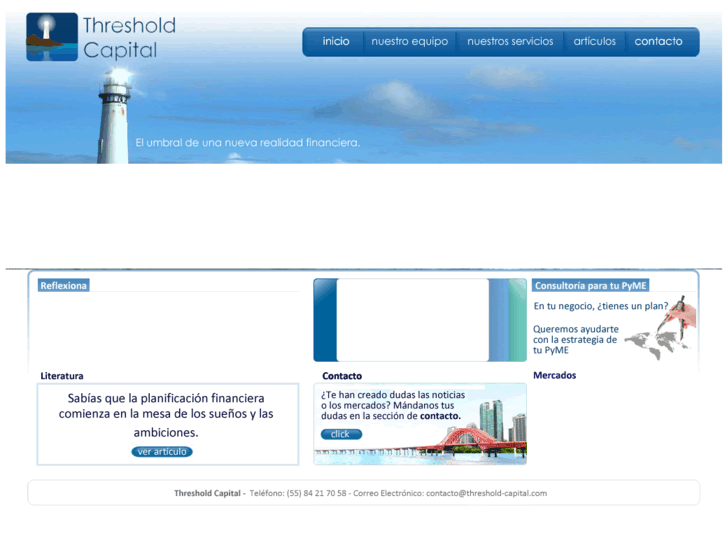The height and width of the screenshot is (545, 727).
Task: Click the Threshold Capital logo text
Action: (x=129, y=38)
